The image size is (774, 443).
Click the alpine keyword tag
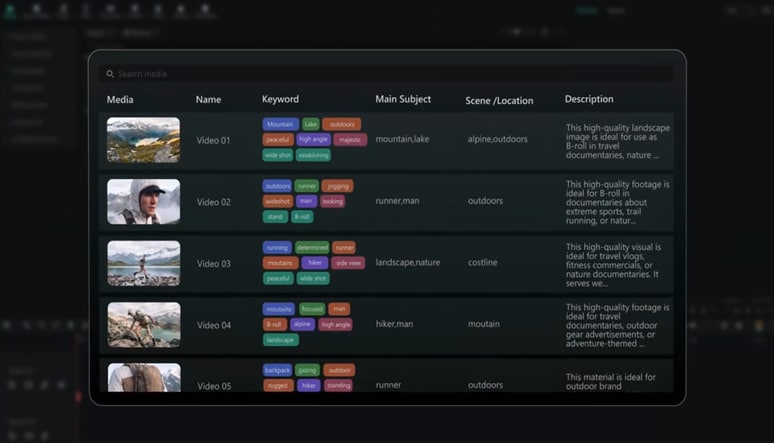302,324
